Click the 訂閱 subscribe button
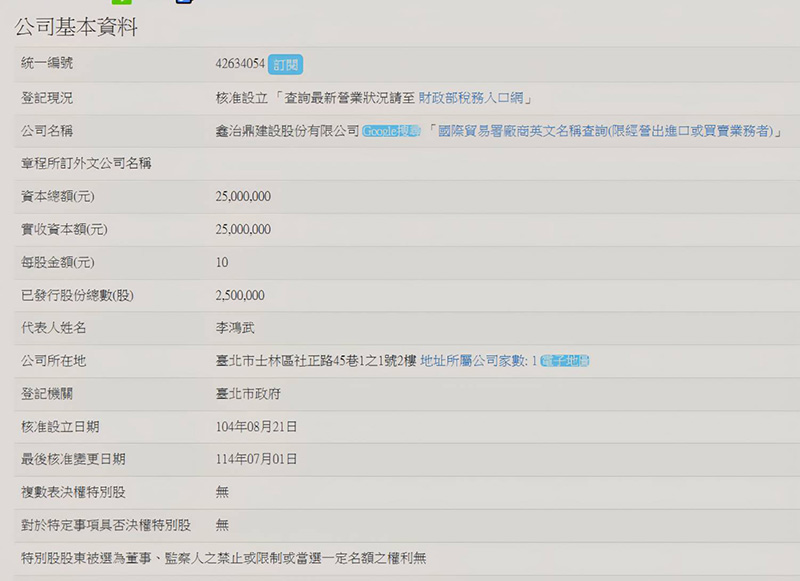The height and width of the screenshot is (581, 800). point(285,64)
